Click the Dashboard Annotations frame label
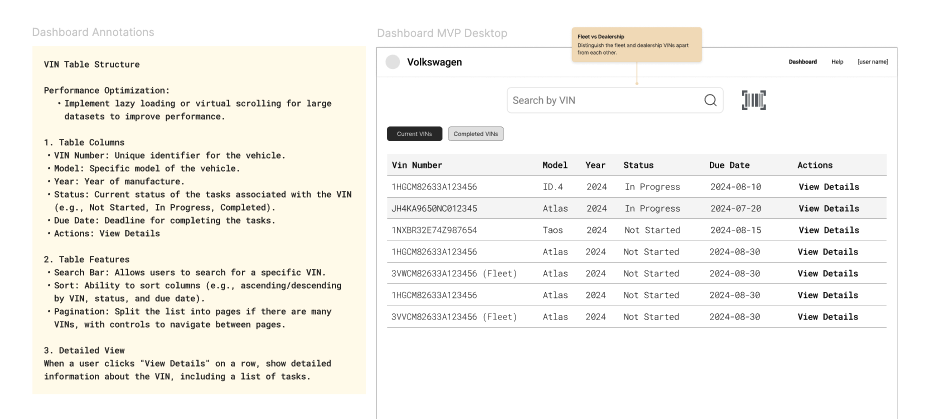 click(x=93, y=32)
